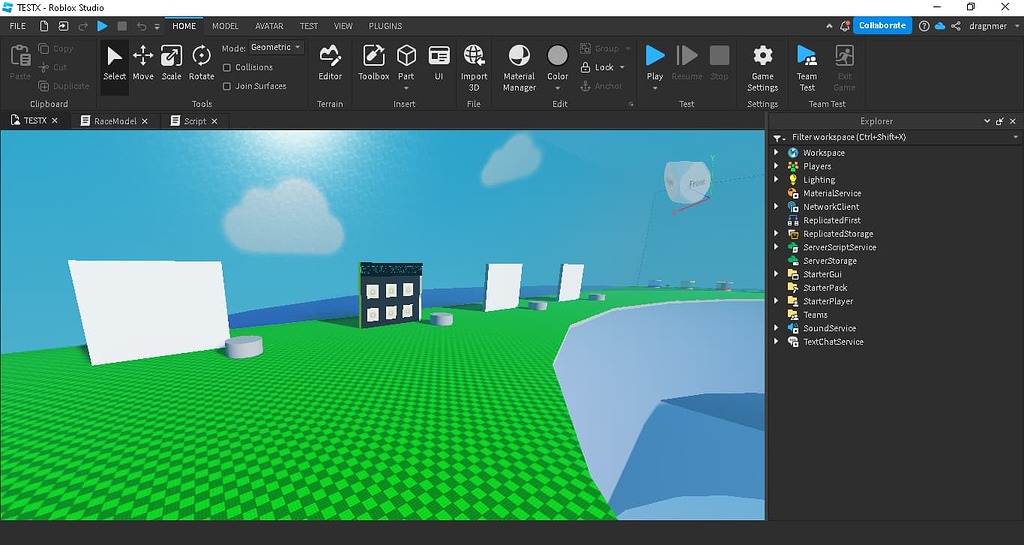
Task: Activate the Scale tool
Action: (x=171, y=63)
